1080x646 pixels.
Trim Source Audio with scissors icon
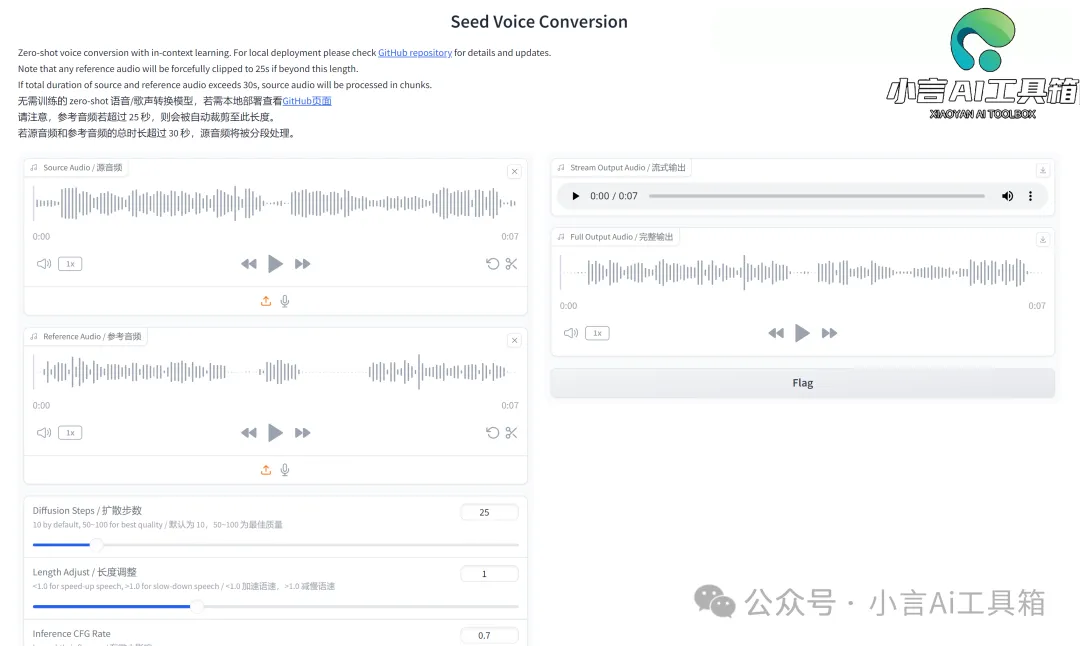point(511,264)
